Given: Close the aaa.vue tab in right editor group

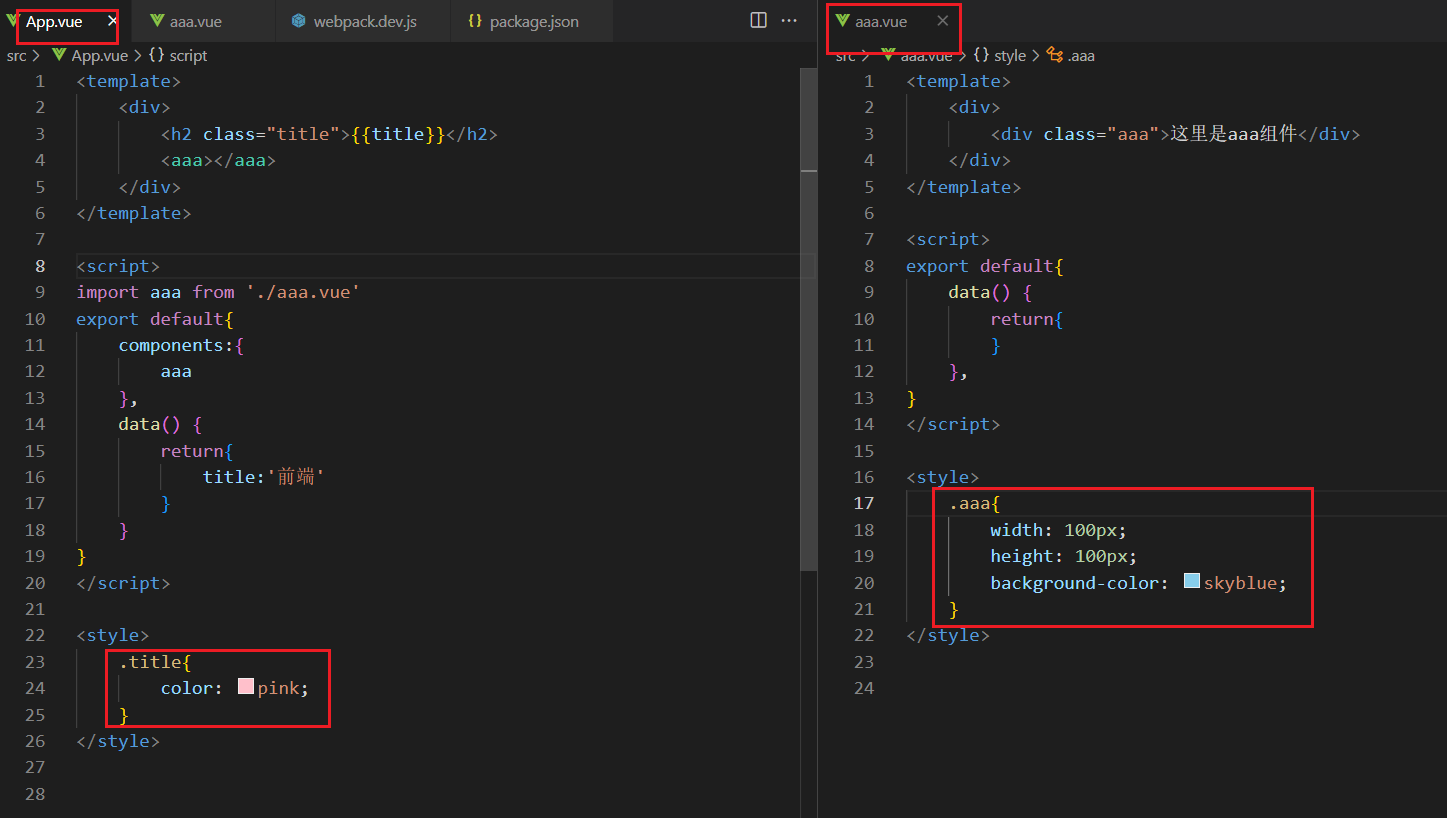Looking at the screenshot, I should pos(942,21).
